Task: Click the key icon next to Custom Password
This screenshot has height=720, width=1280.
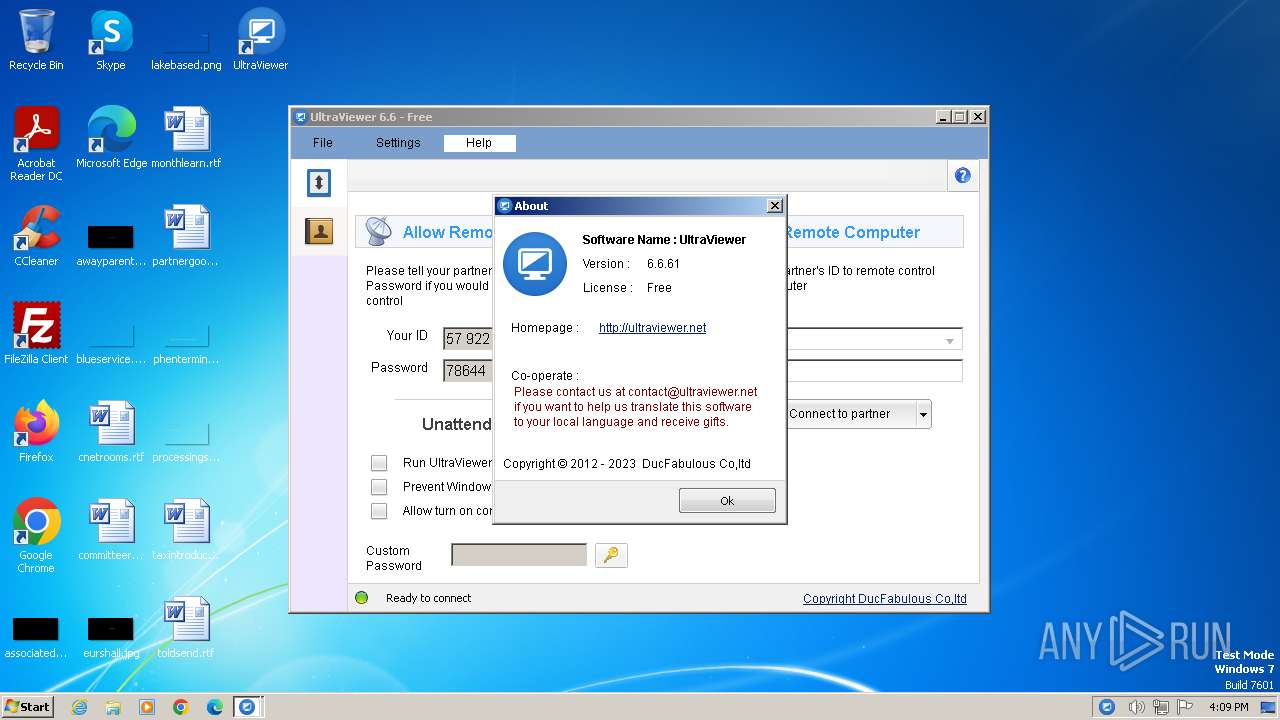Action: point(611,555)
